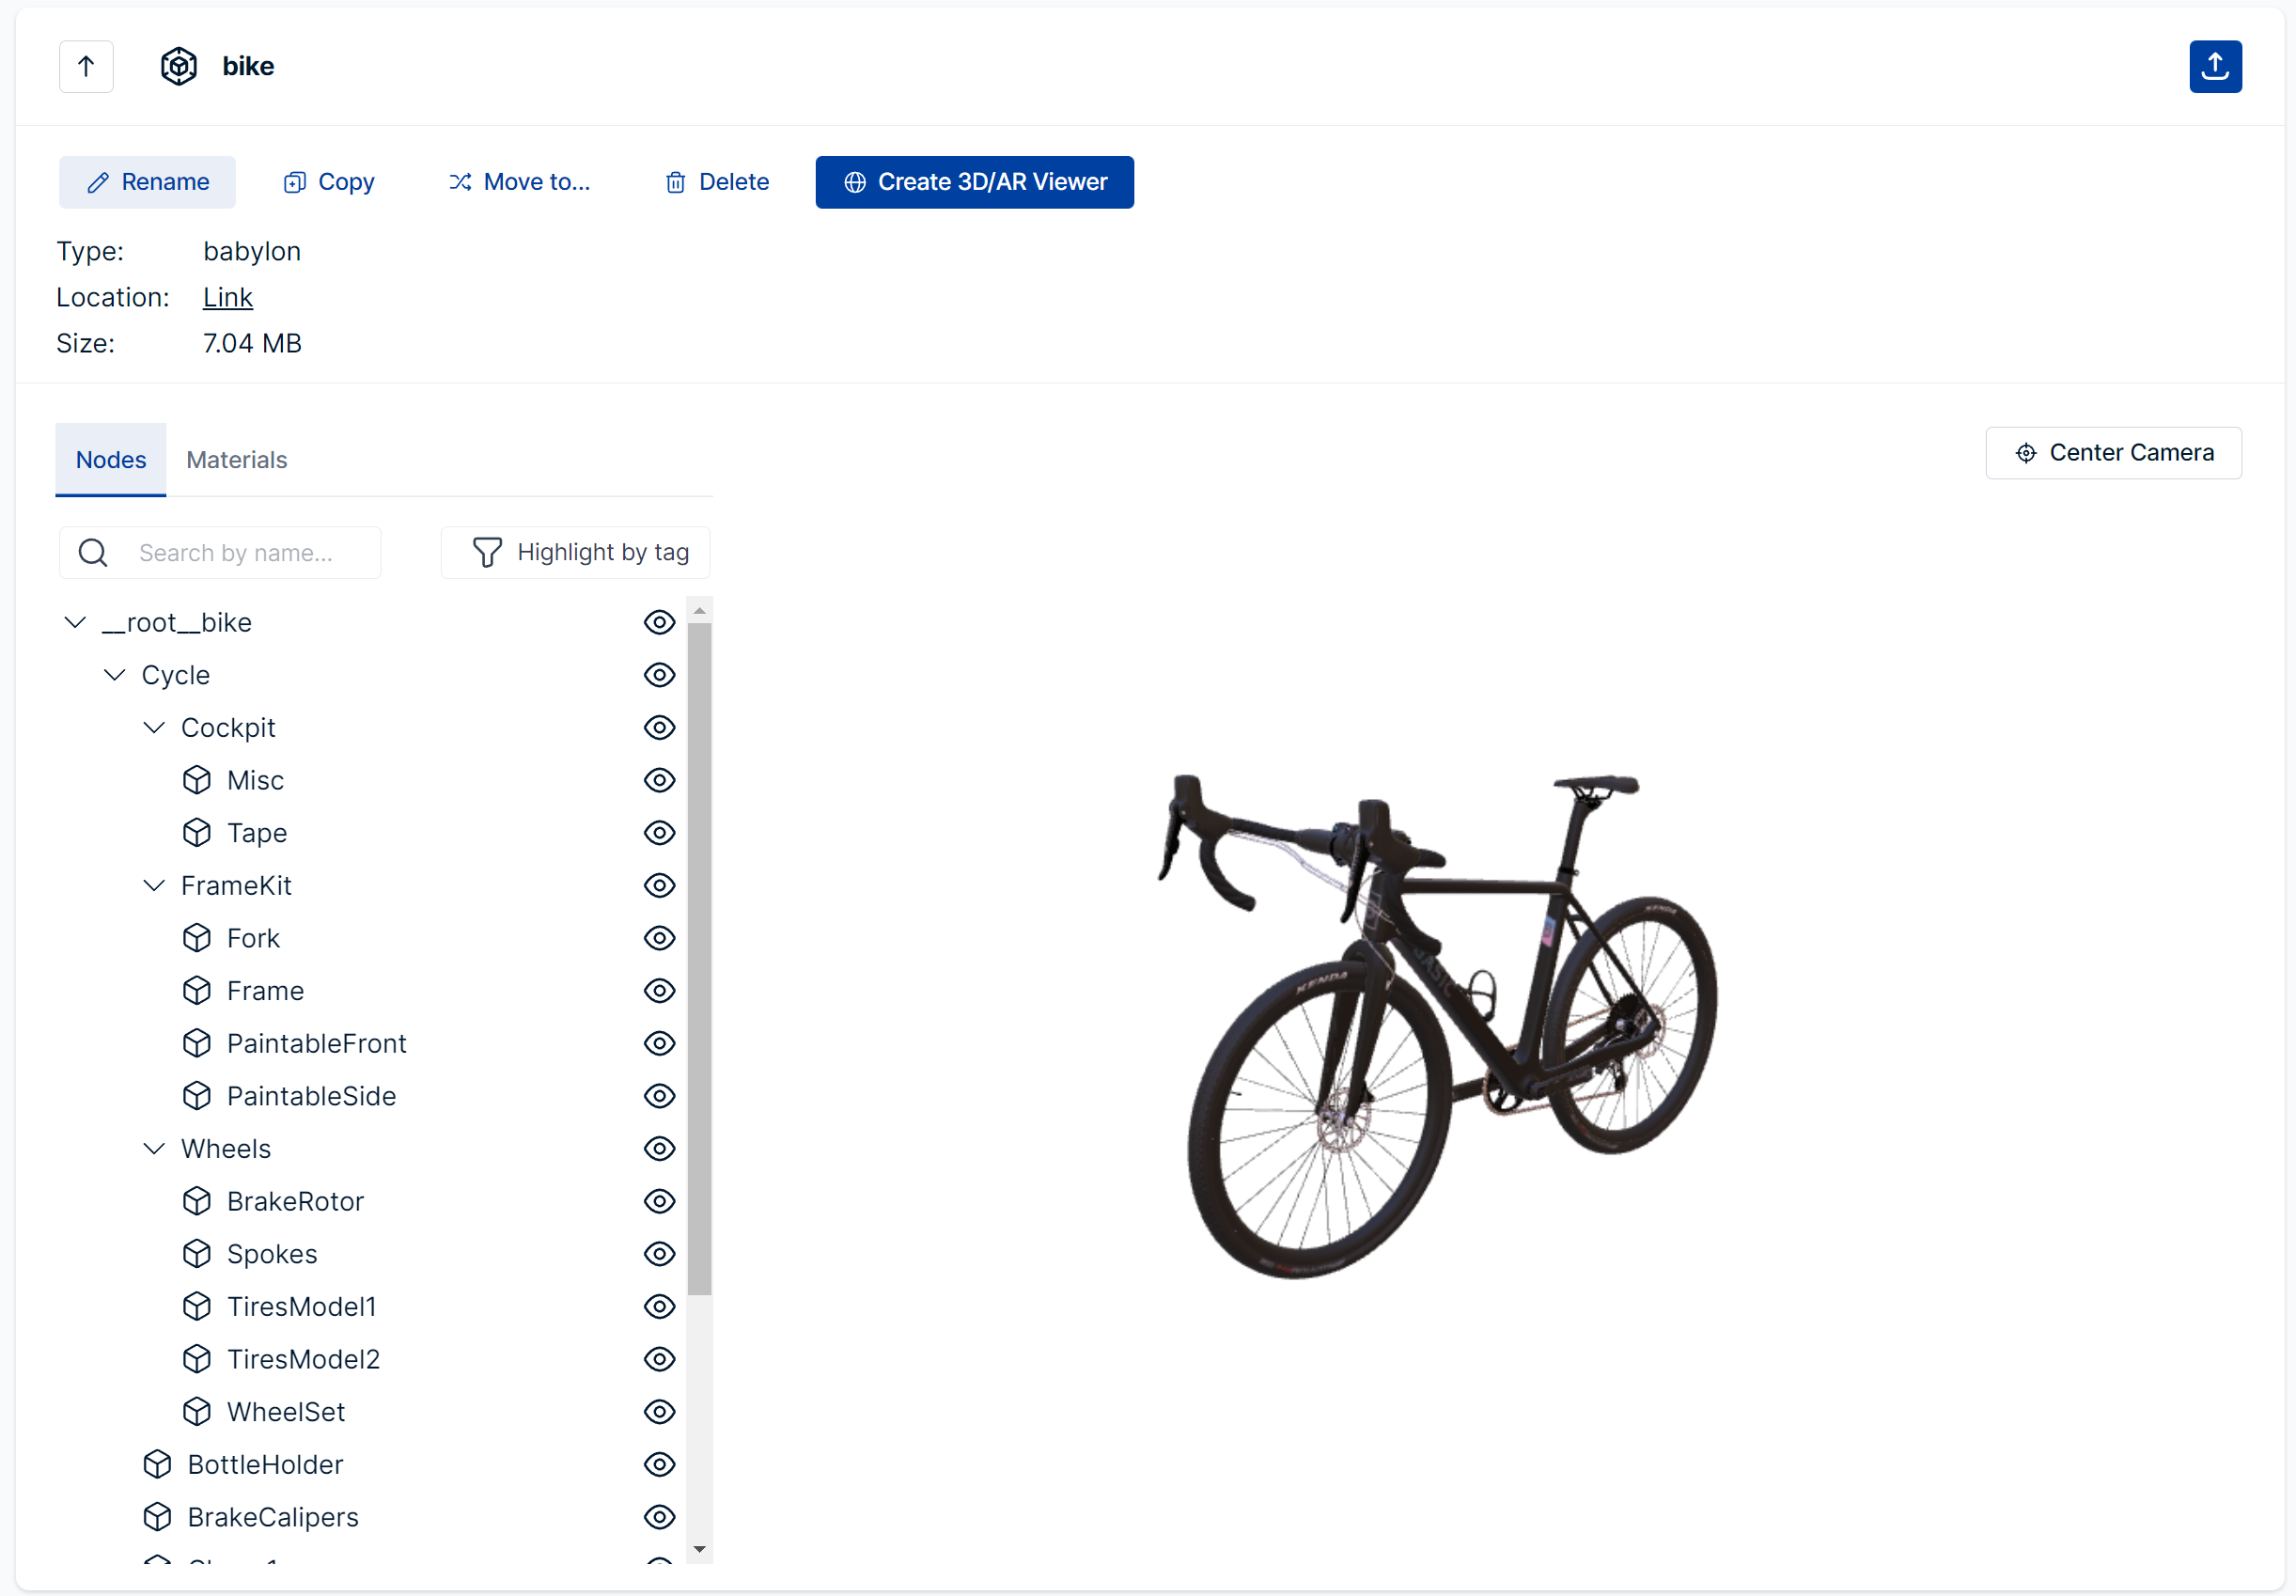The height and width of the screenshot is (1596, 2296).
Task: Select the Nodes tab
Action: point(111,460)
